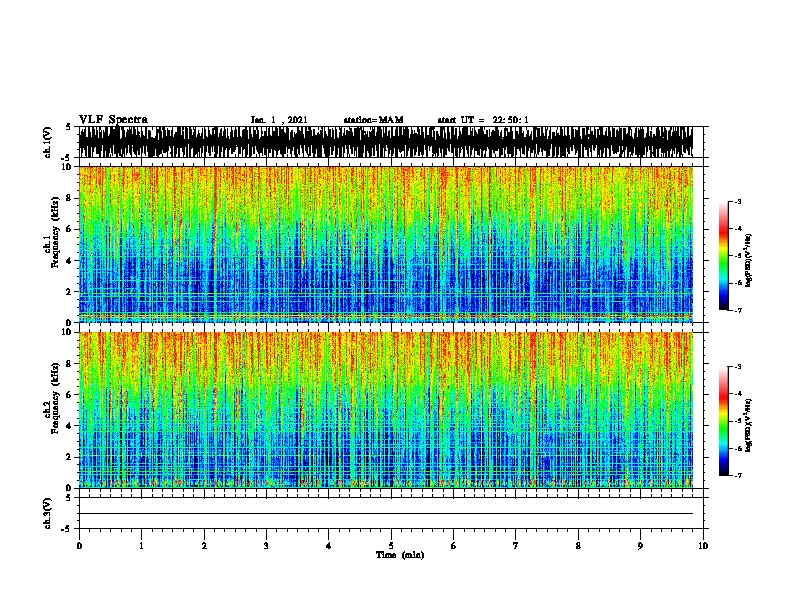Click time axis tick label '6'
The image size is (792, 612).
coord(454,546)
